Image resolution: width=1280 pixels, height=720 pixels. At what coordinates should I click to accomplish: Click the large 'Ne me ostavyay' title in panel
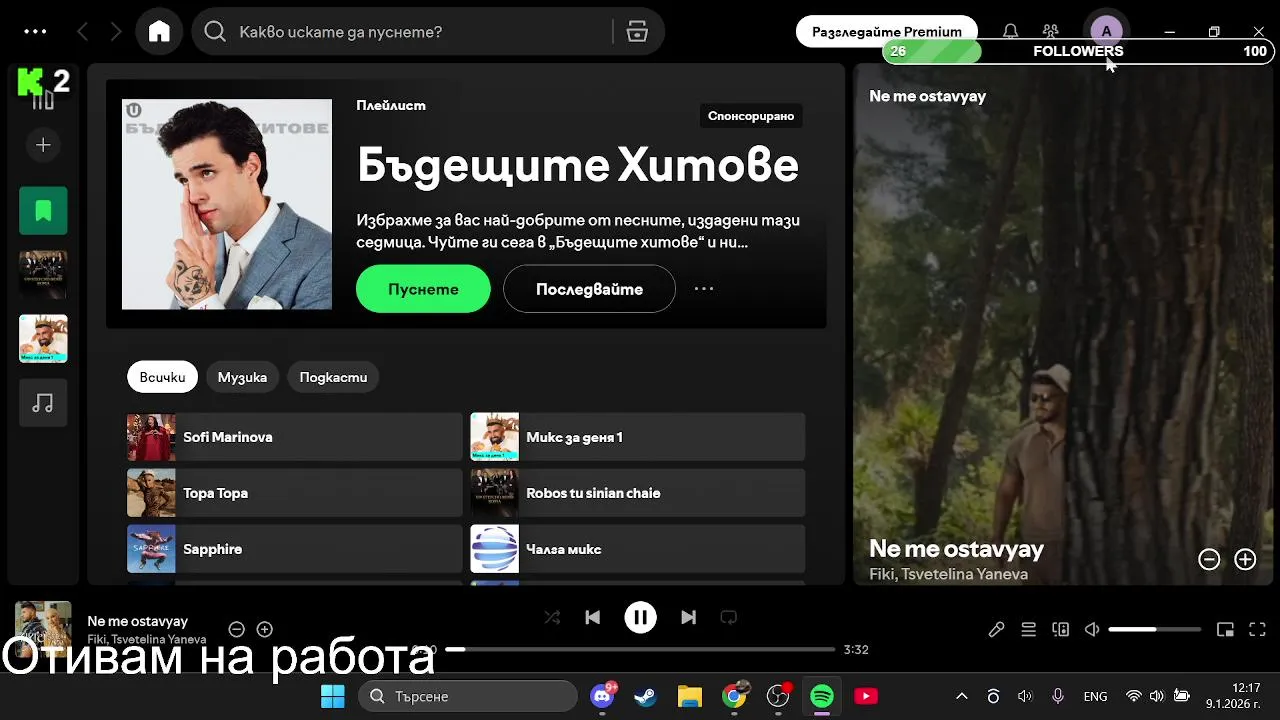(x=956, y=548)
